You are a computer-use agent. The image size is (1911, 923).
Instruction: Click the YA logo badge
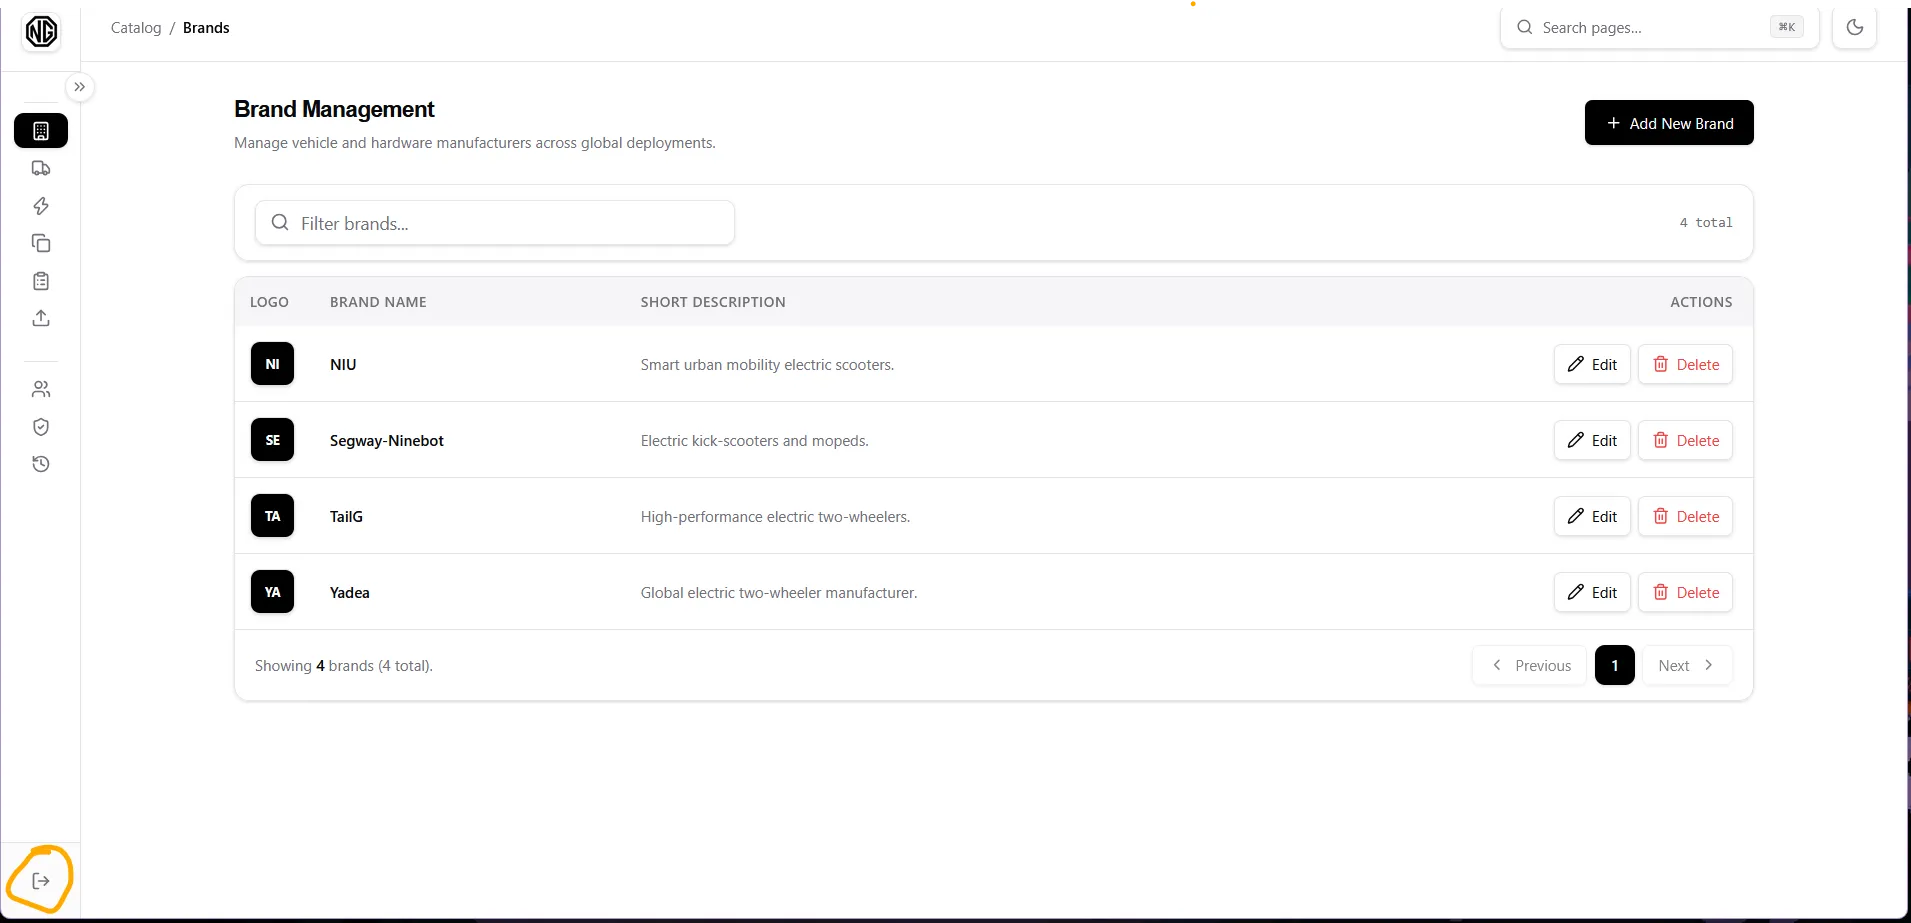[272, 592]
